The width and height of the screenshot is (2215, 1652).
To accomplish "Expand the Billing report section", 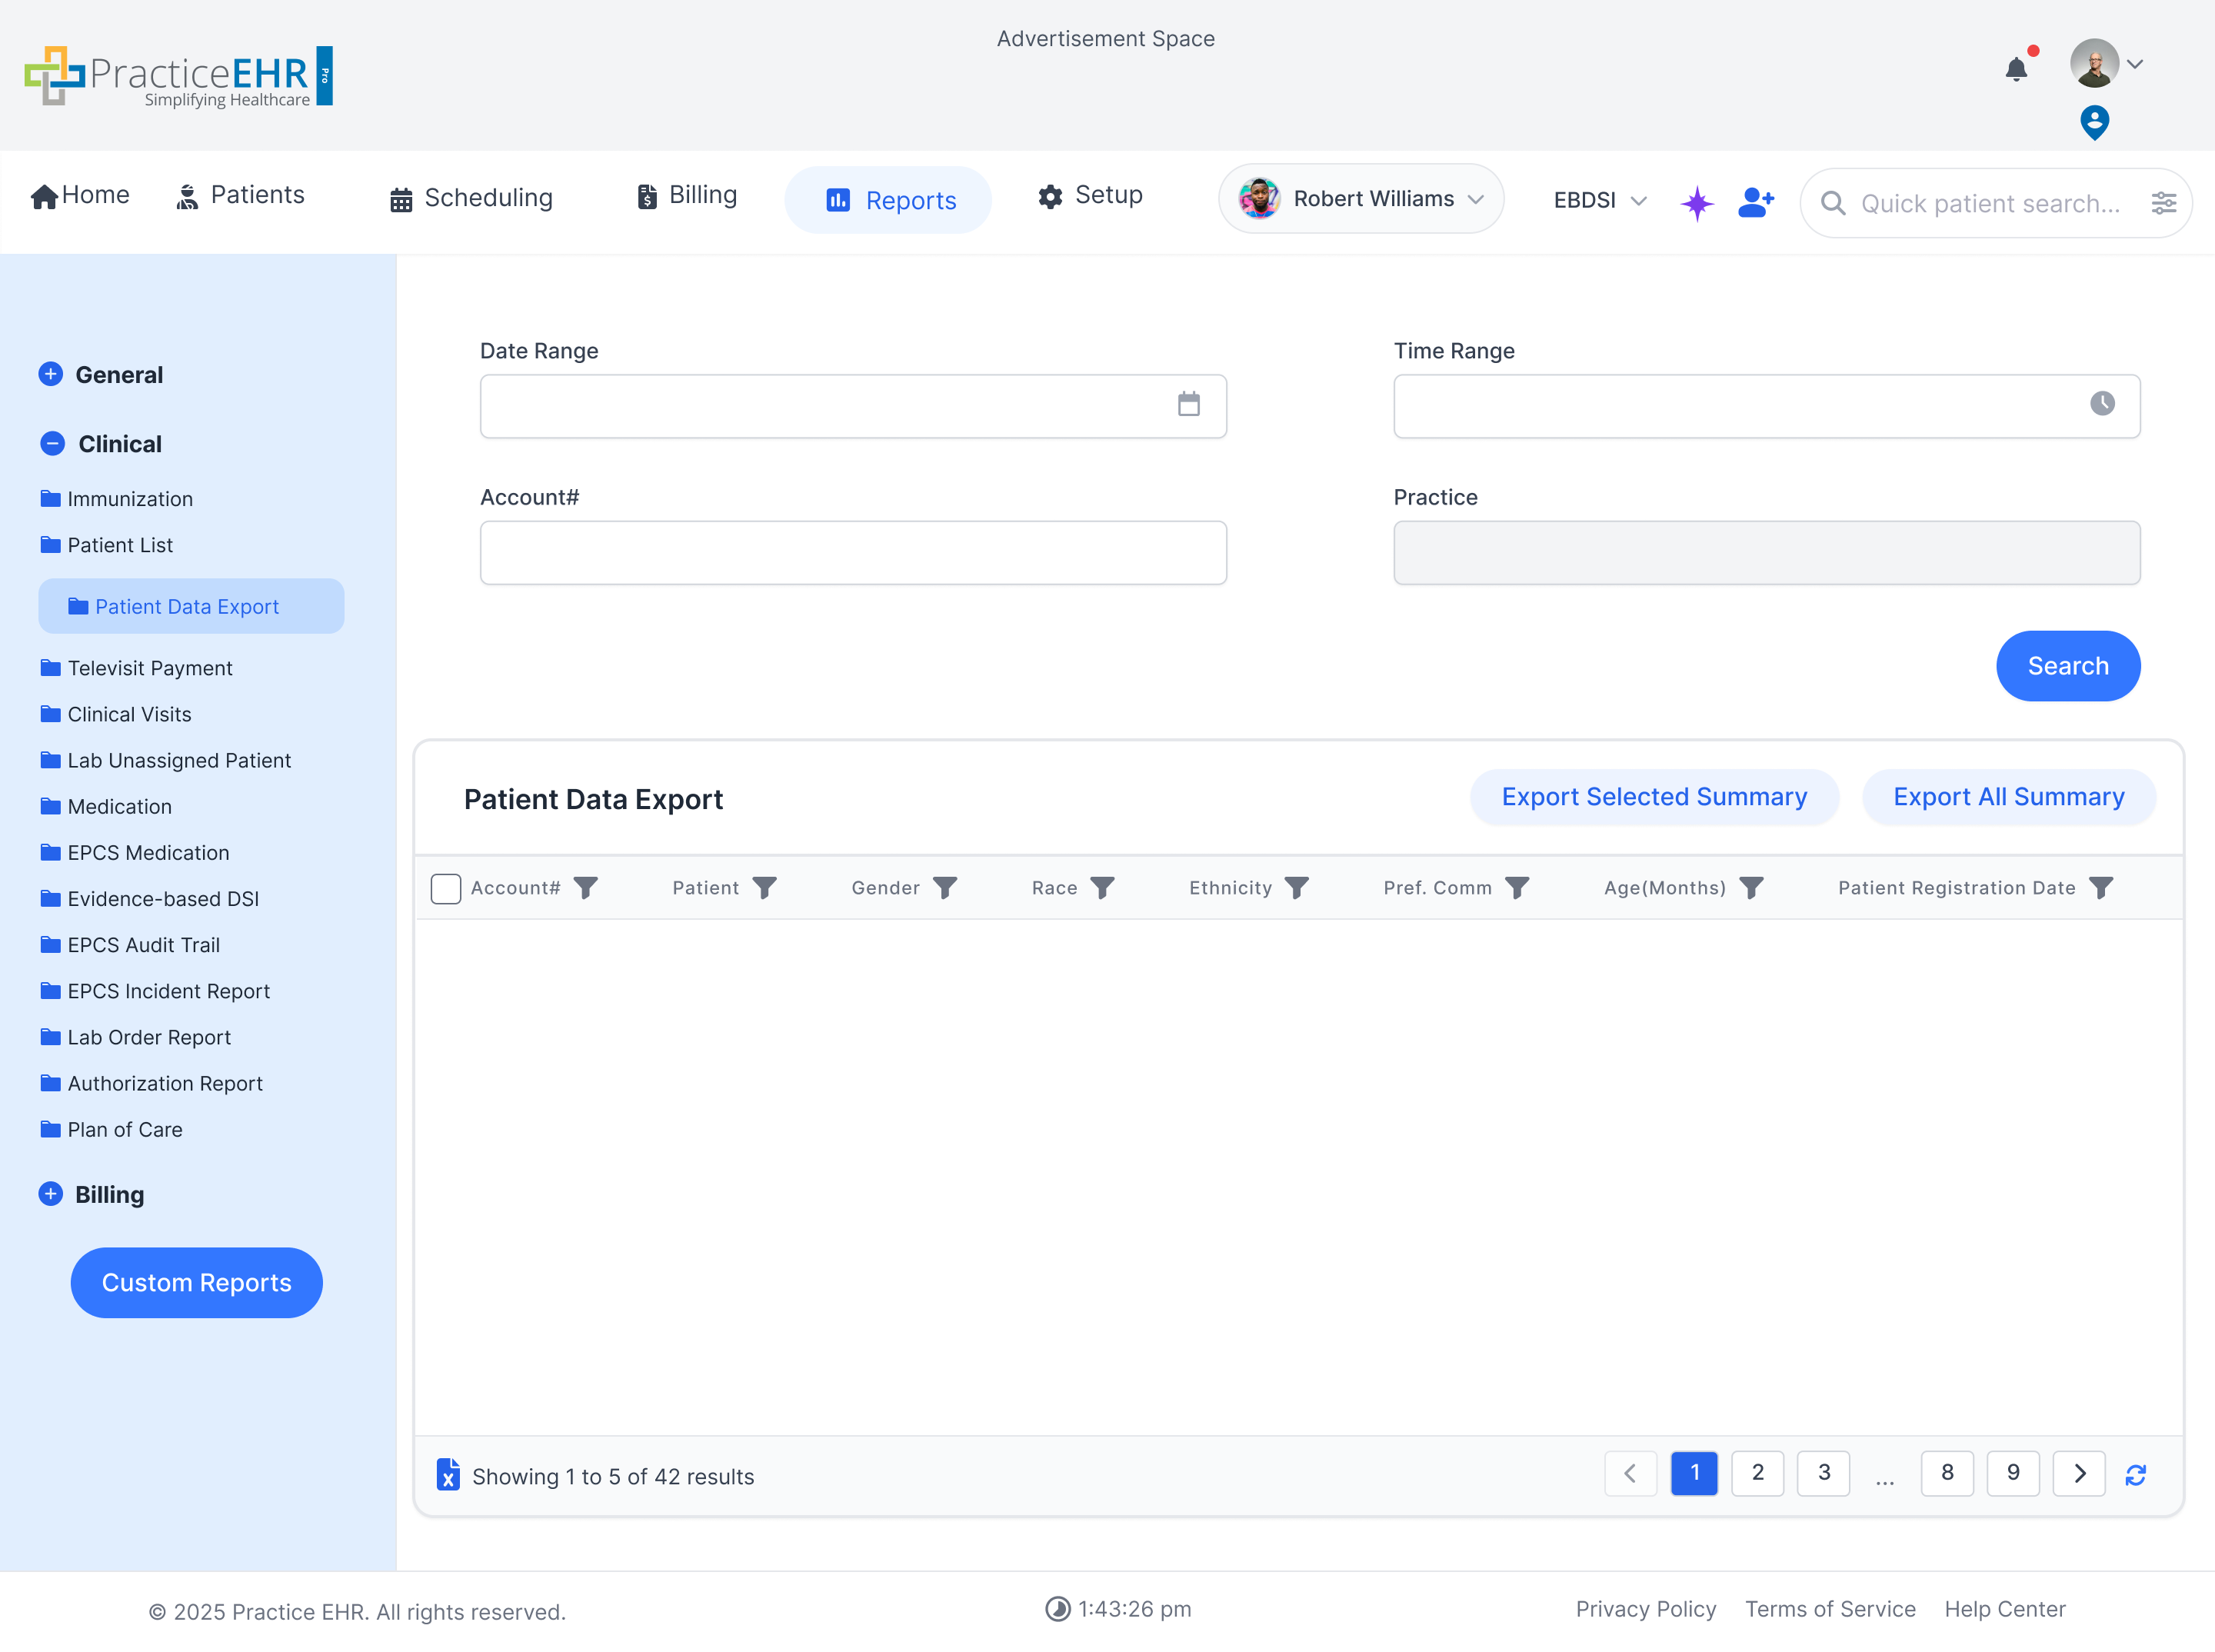I will click(51, 1193).
